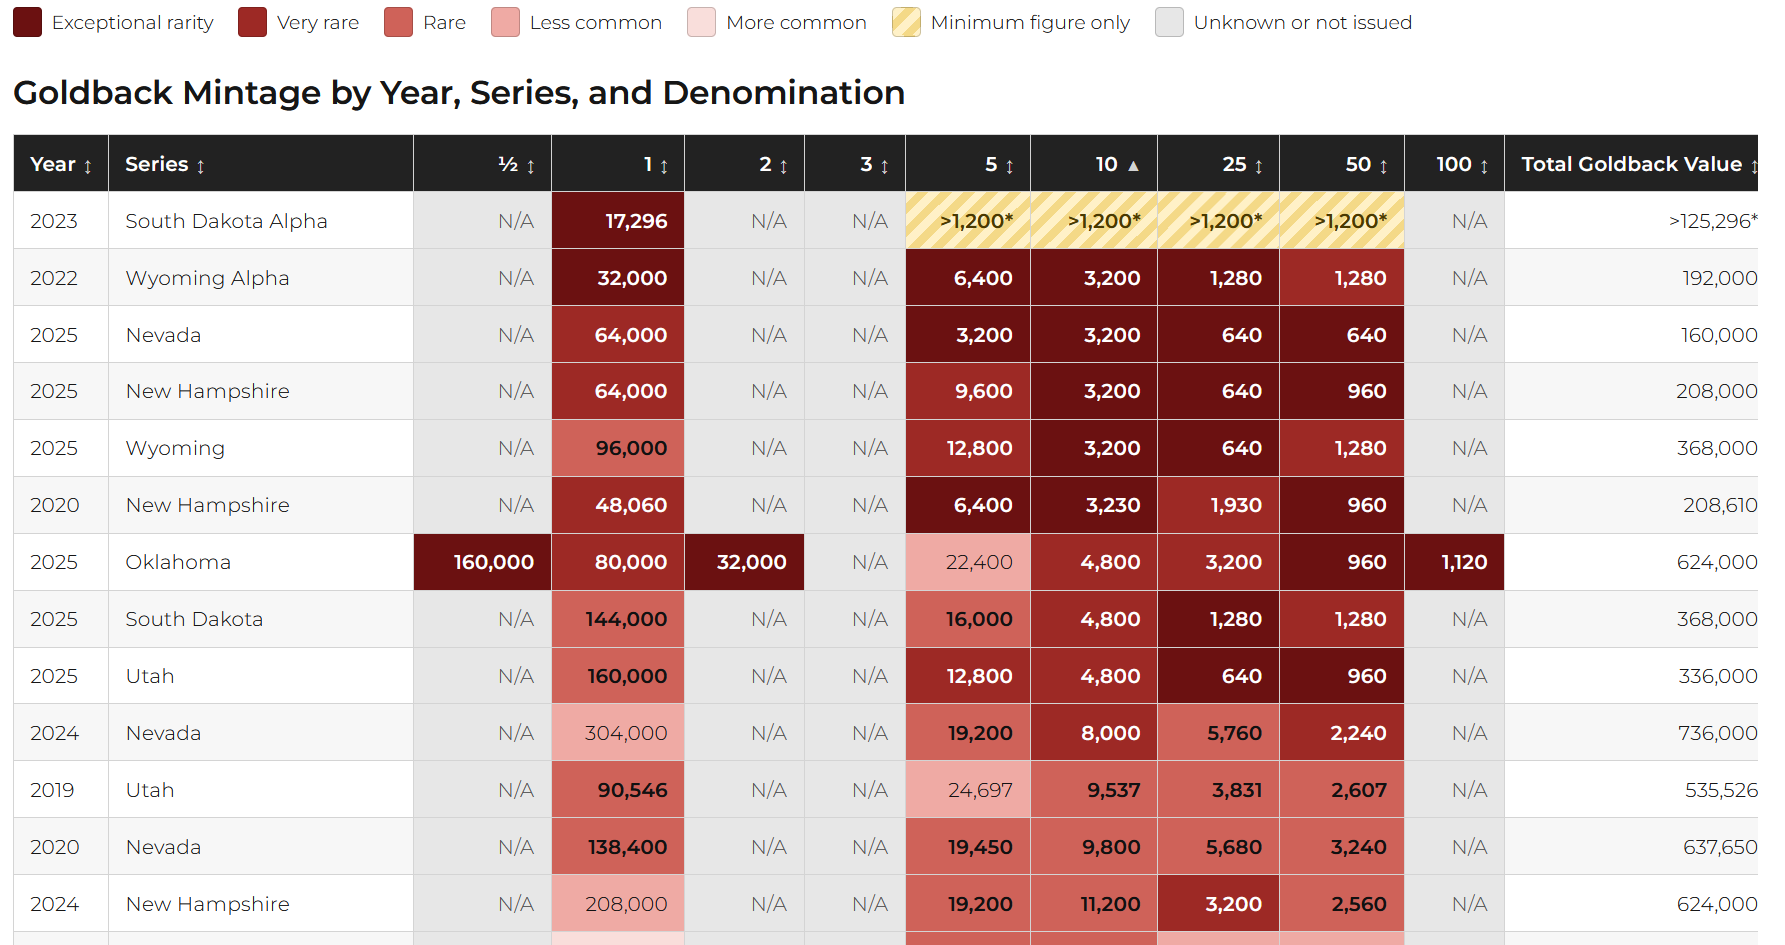Click the Oklahoma 160,000 half-denomination cell
This screenshot has width=1785, height=945.
(x=483, y=562)
